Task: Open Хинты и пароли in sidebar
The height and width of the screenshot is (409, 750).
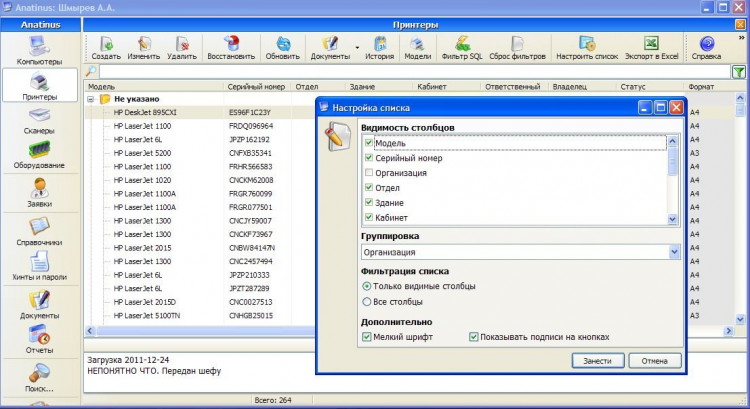Action: pyautogui.click(x=39, y=266)
